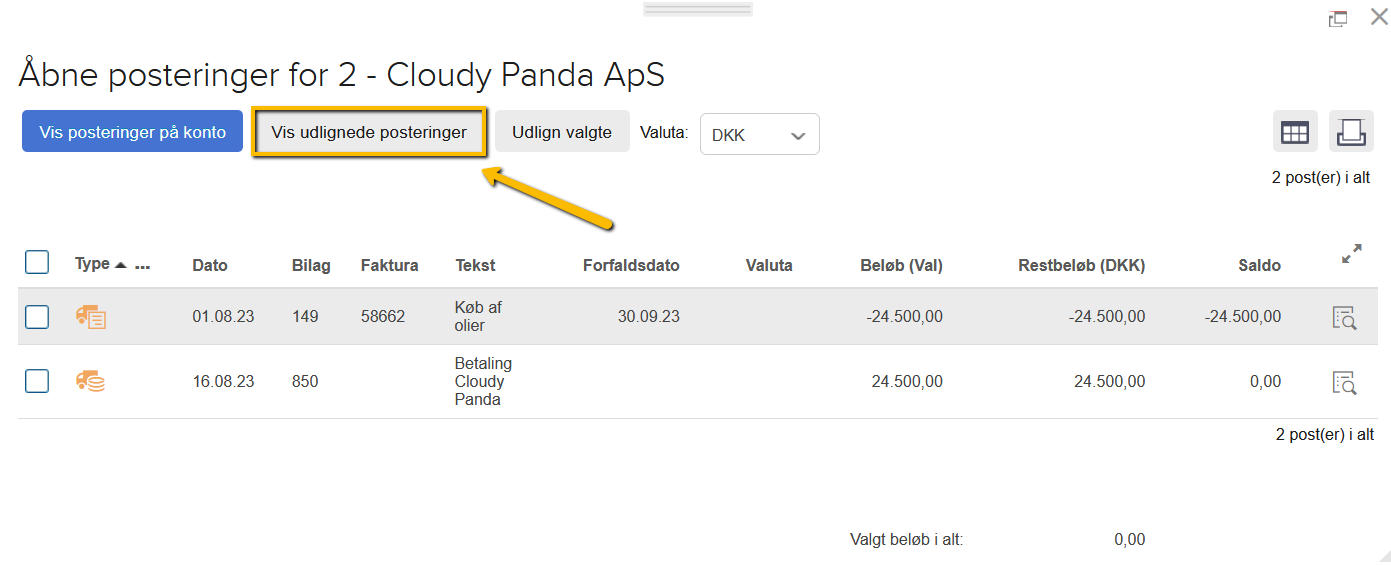
Task: Sort by the Type column header
Action: 92,264
